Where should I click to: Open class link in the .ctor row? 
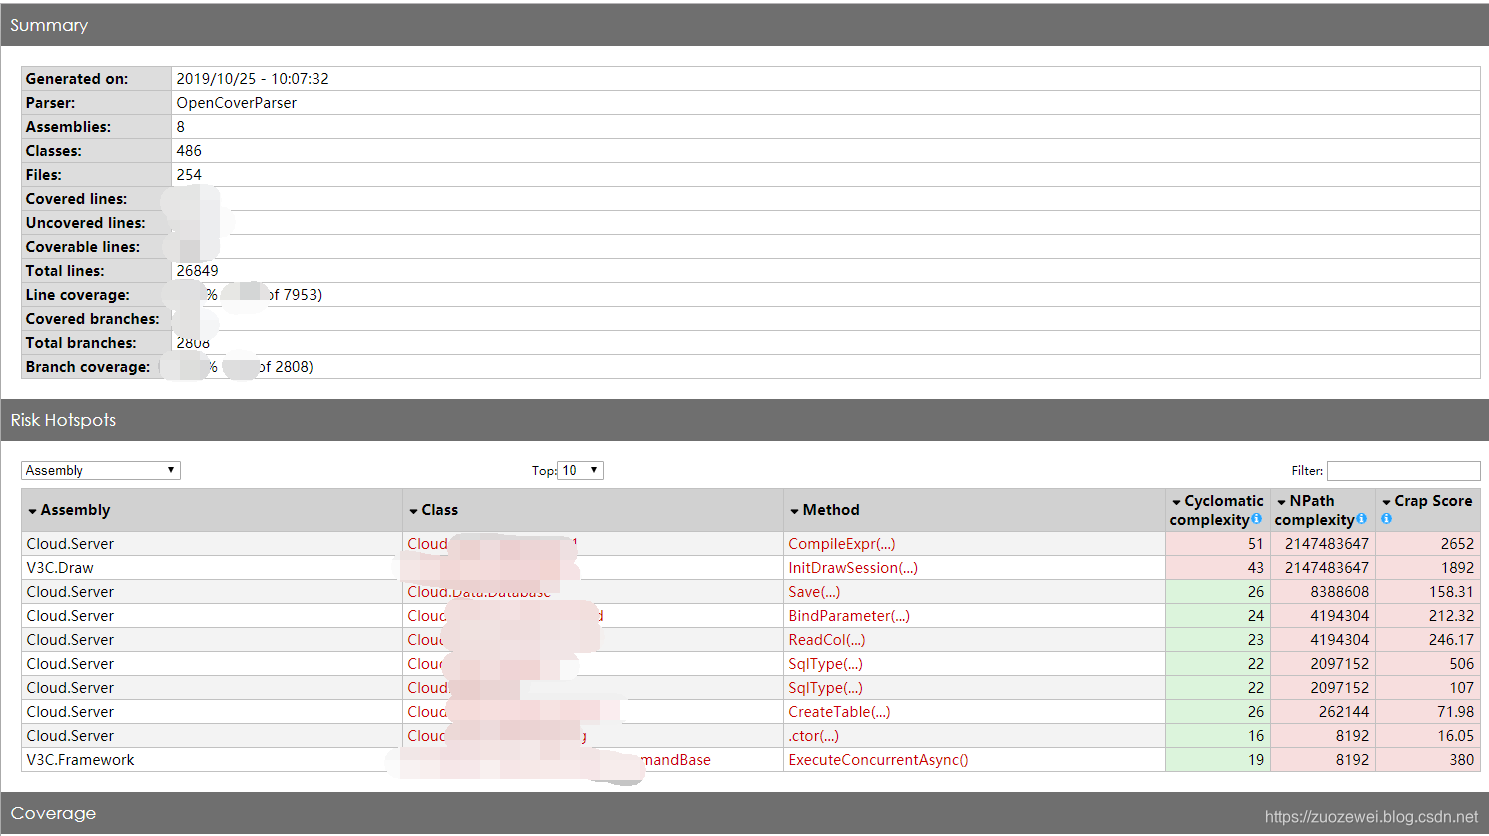(x=497, y=736)
